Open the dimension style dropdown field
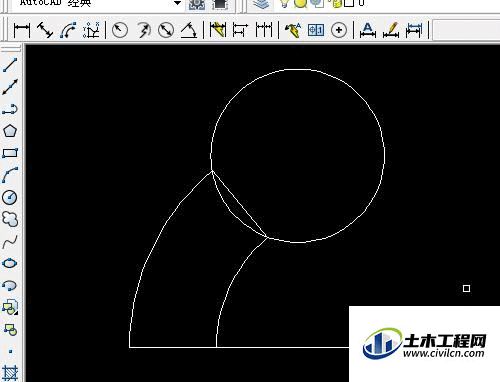The height and width of the screenshot is (382, 500). (467, 30)
